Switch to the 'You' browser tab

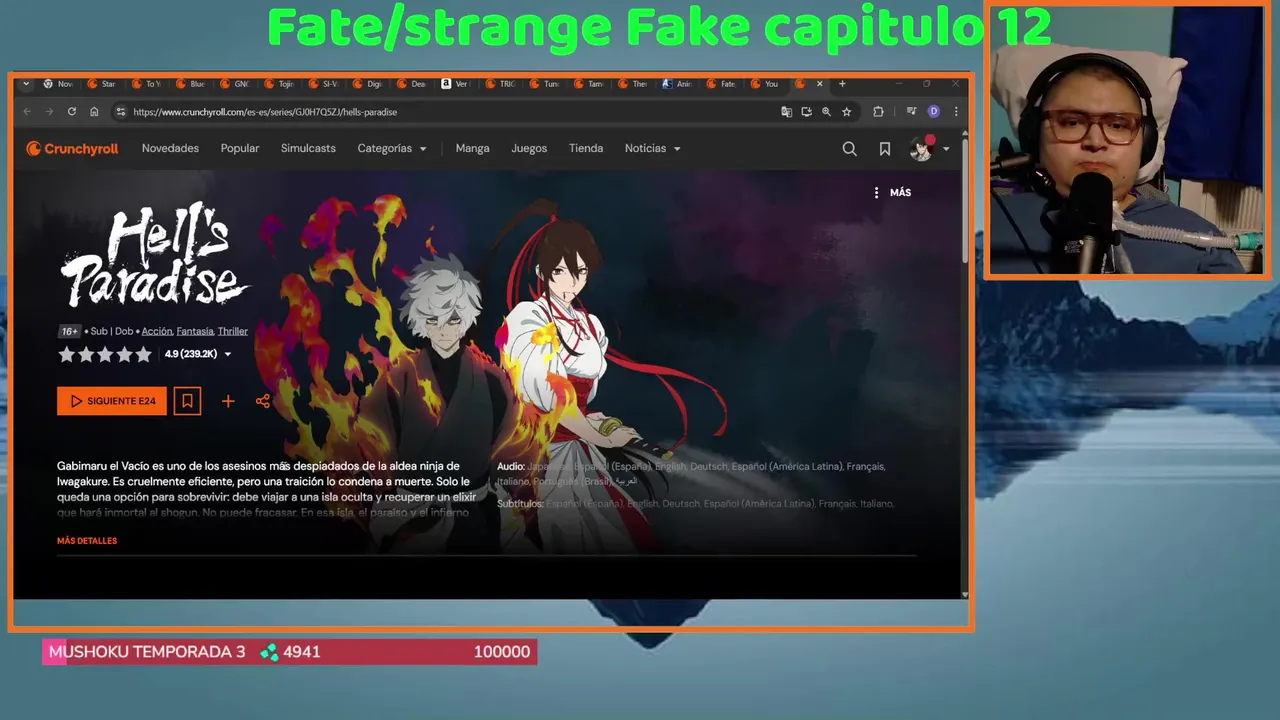[764, 84]
